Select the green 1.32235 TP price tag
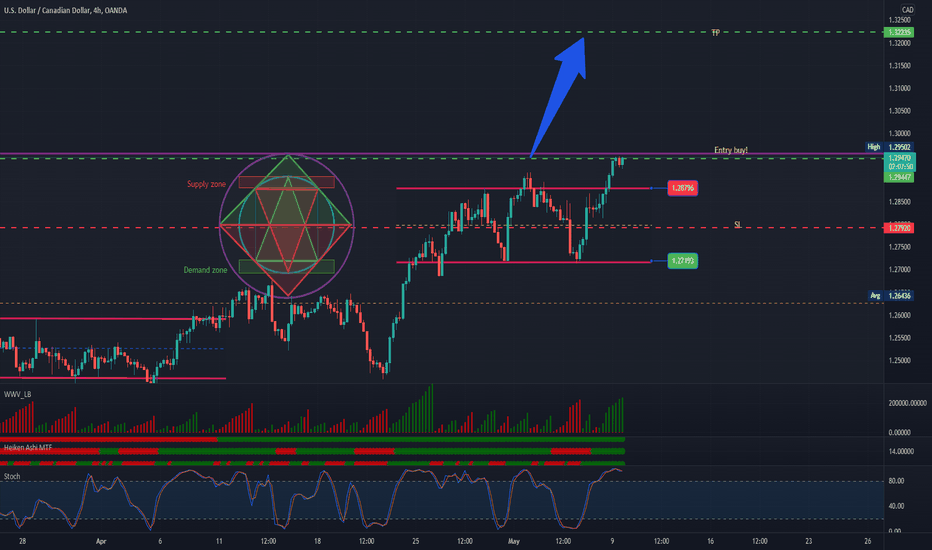Image resolution: width=932 pixels, height=550 pixels. pyautogui.click(x=899, y=32)
